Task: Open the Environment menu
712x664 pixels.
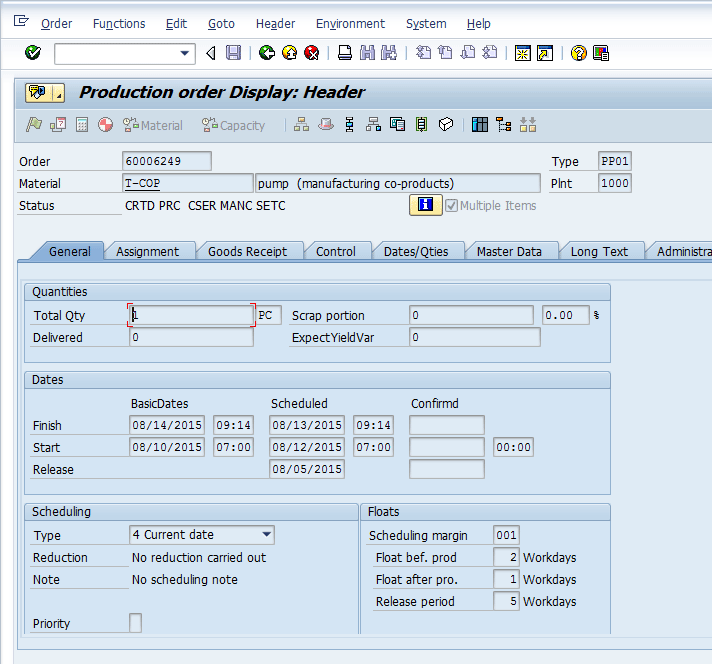Action: click(x=350, y=23)
